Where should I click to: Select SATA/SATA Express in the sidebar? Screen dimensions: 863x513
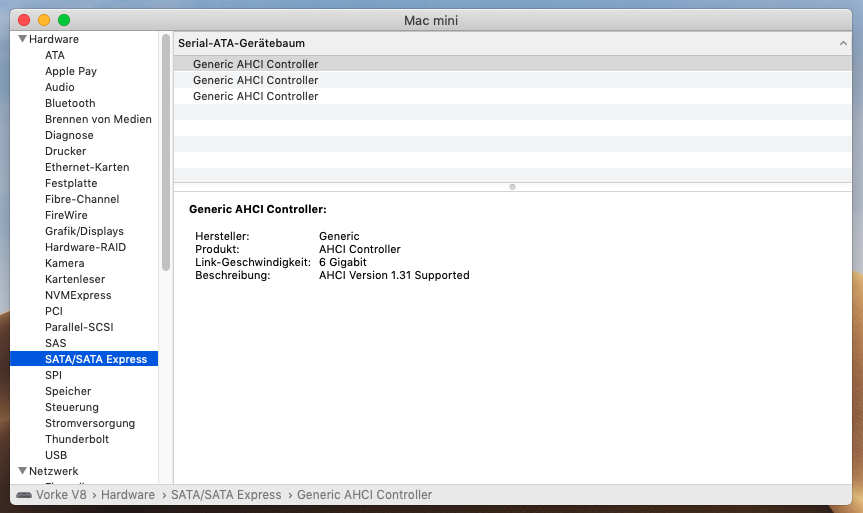[84, 359]
